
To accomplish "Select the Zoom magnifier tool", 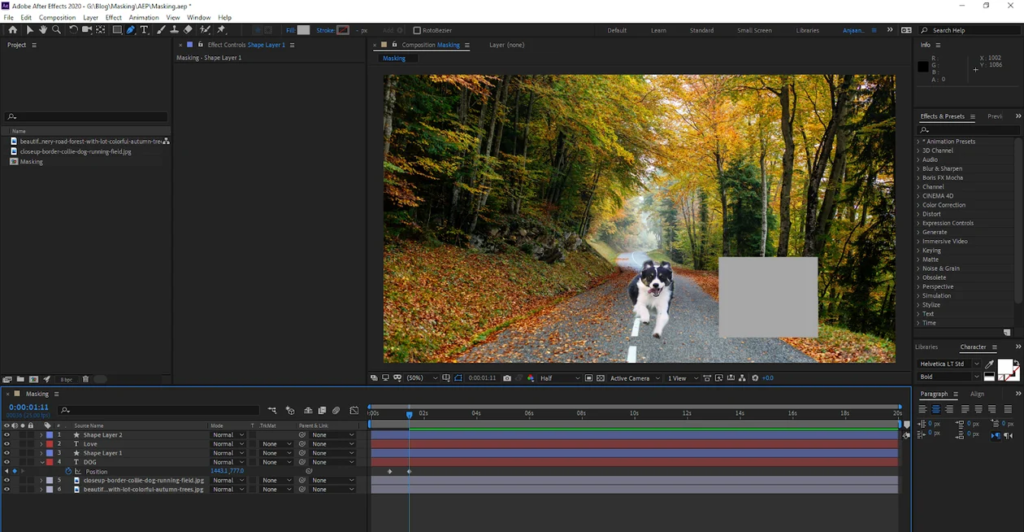I will pyautogui.click(x=56, y=30).
